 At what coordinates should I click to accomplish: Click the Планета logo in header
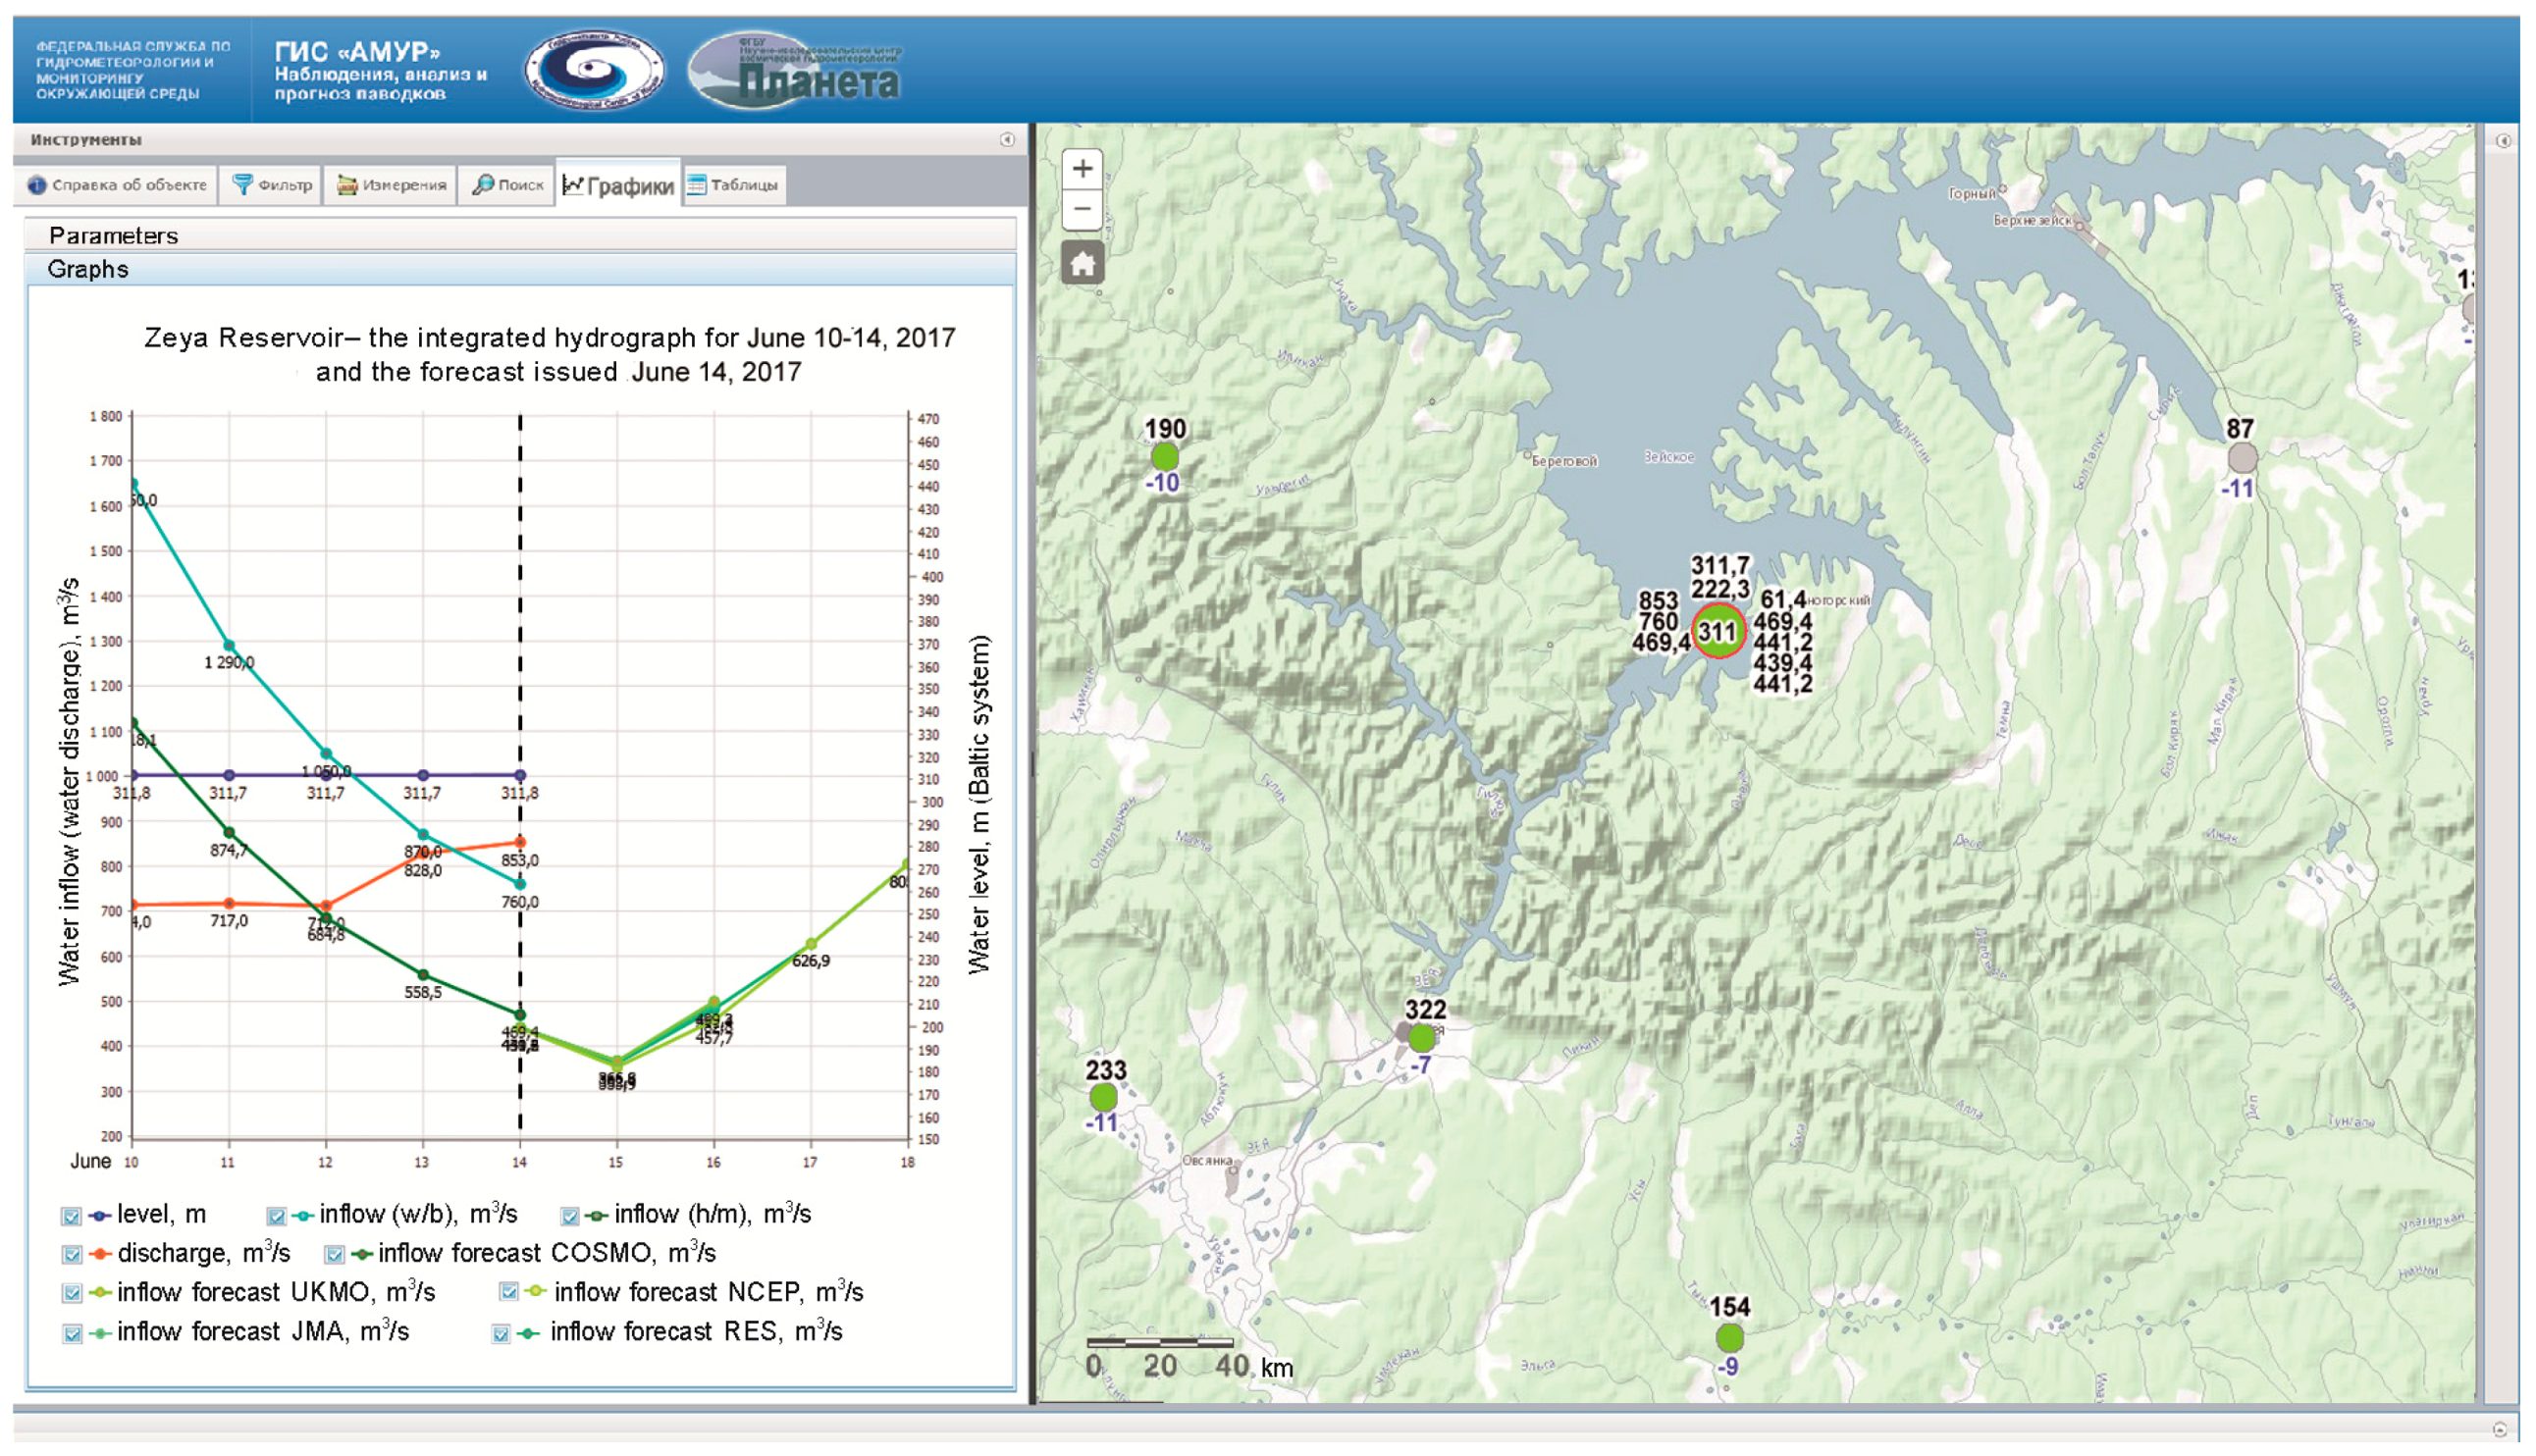pos(796,70)
